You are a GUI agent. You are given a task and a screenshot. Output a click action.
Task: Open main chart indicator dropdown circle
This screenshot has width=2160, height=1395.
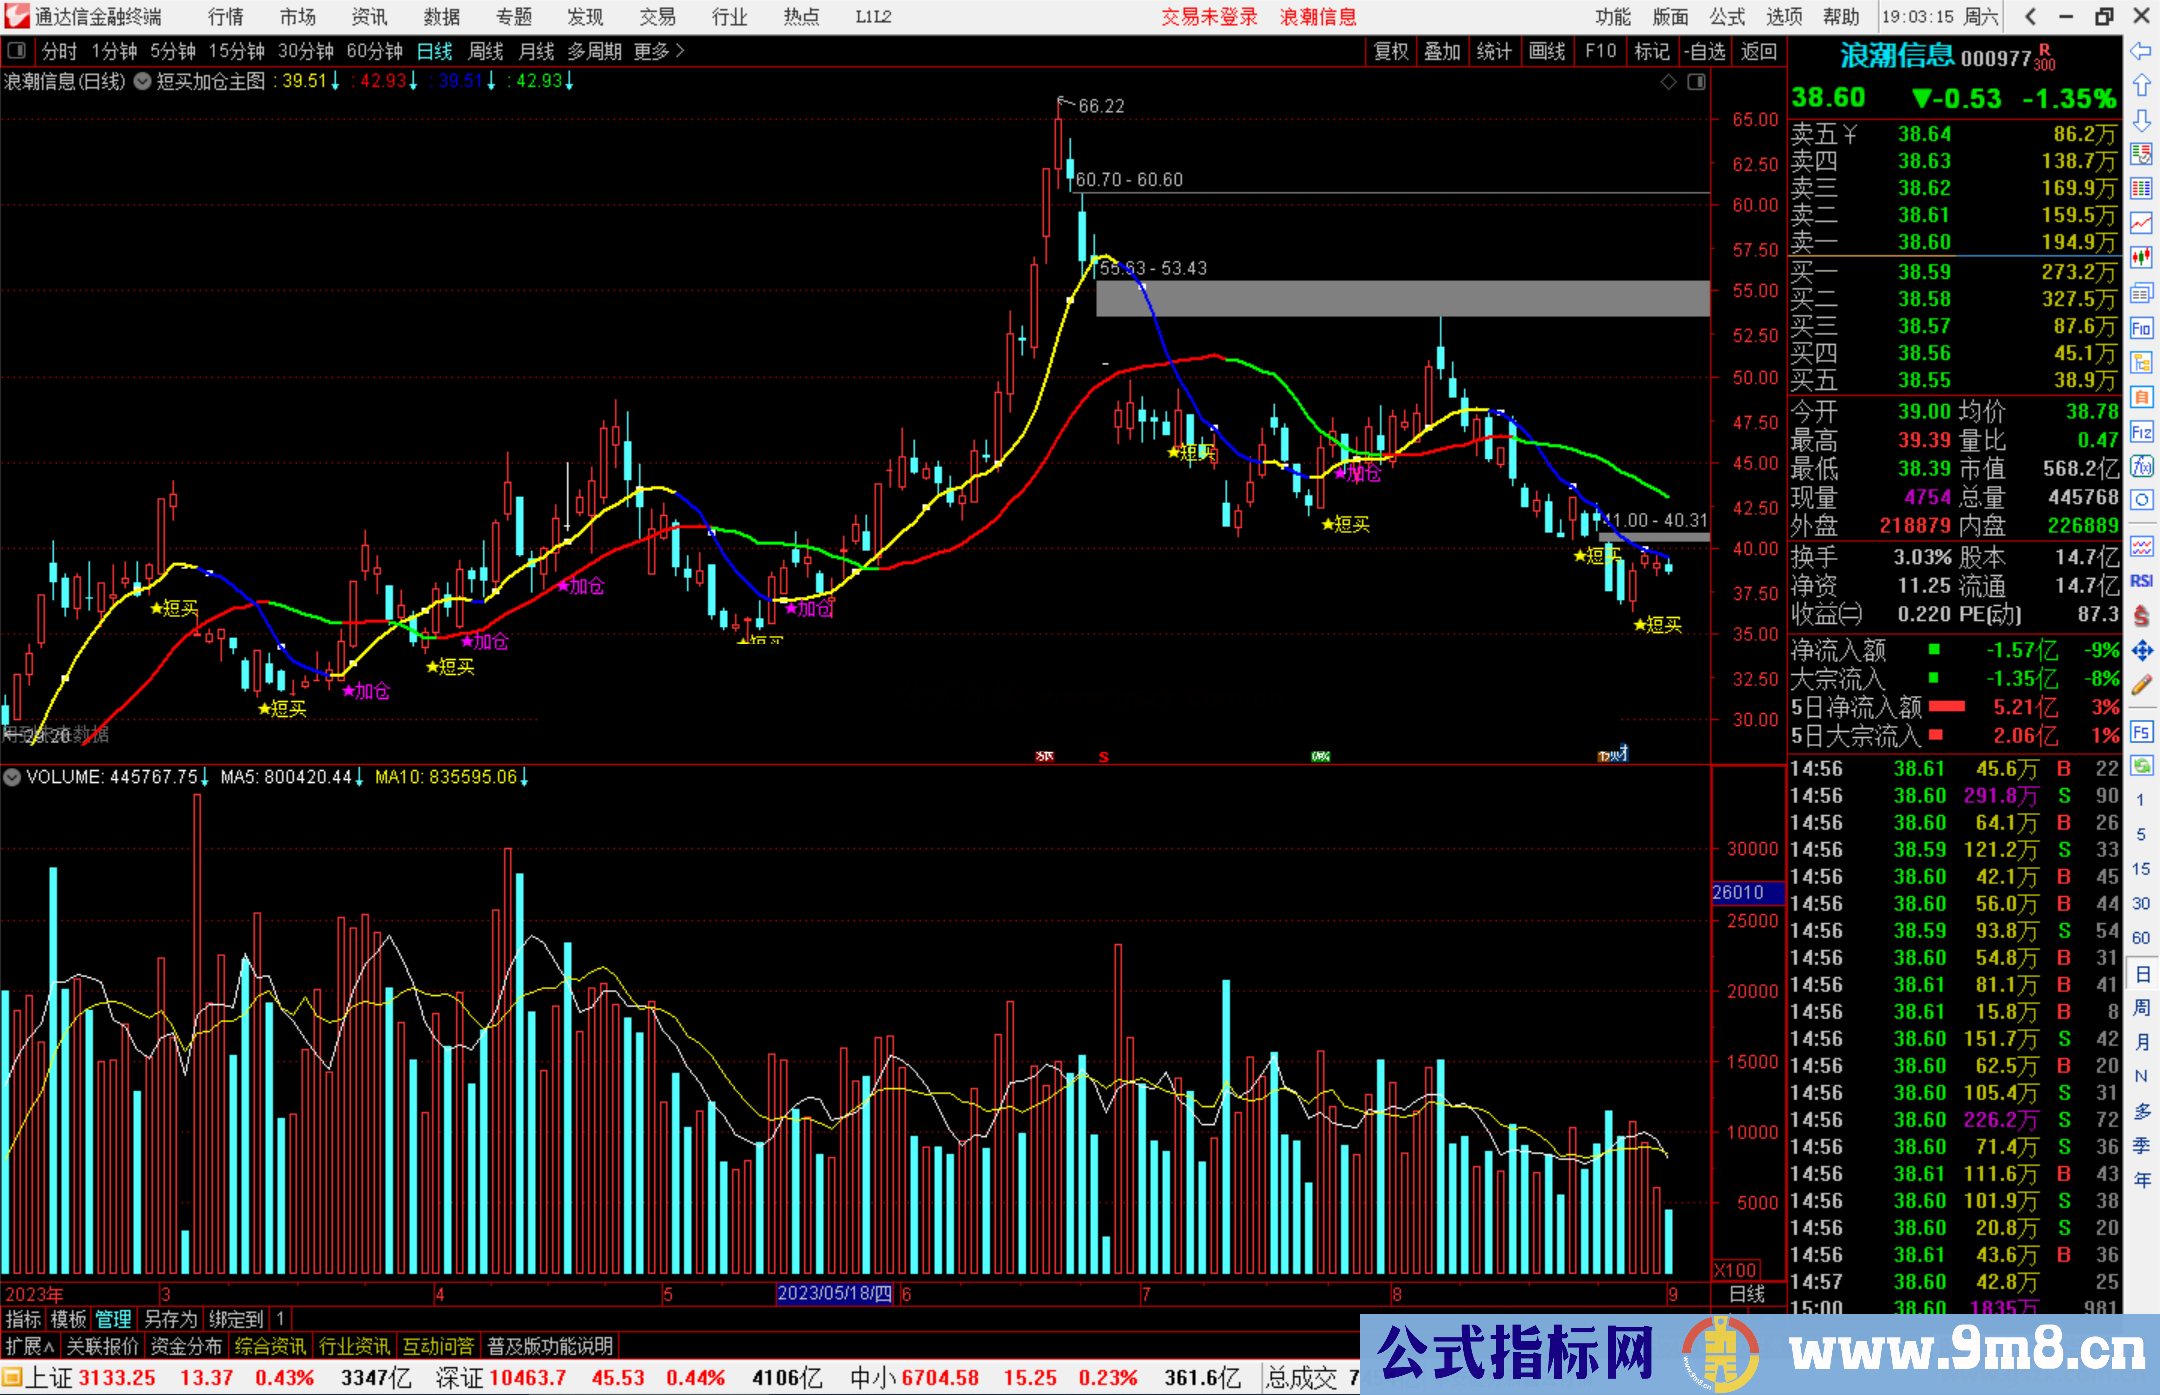[142, 82]
